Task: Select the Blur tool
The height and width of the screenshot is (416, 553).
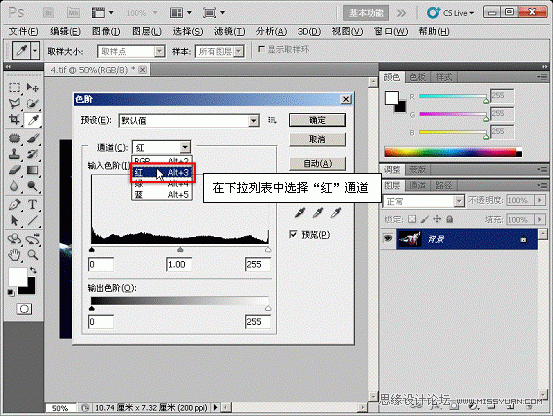Action: point(14,186)
